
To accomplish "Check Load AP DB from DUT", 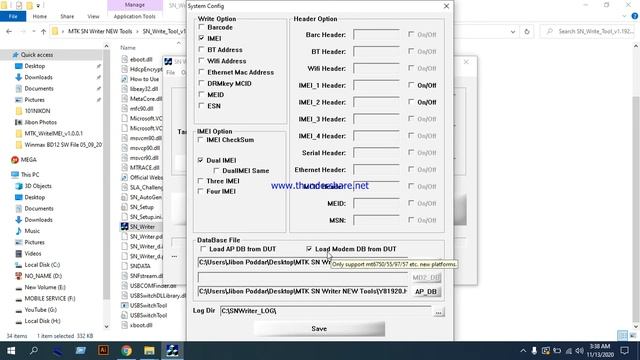I will tap(203, 249).
